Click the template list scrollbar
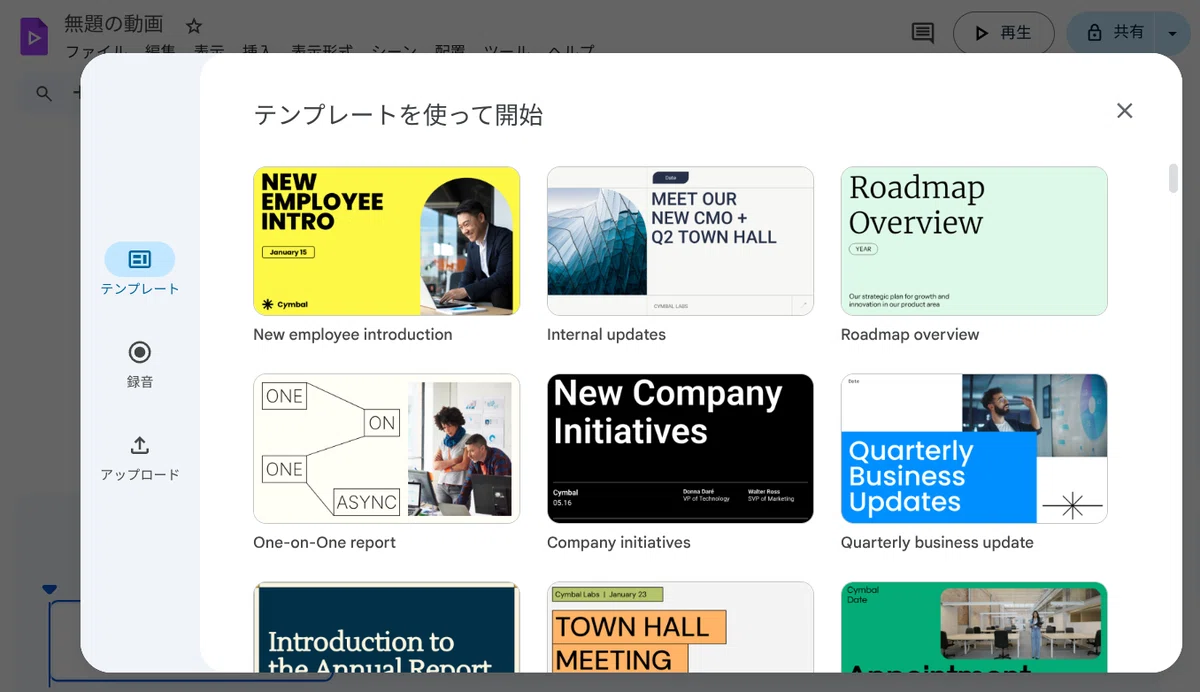Image resolution: width=1200 pixels, height=692 pixels. coord(1174,178)
